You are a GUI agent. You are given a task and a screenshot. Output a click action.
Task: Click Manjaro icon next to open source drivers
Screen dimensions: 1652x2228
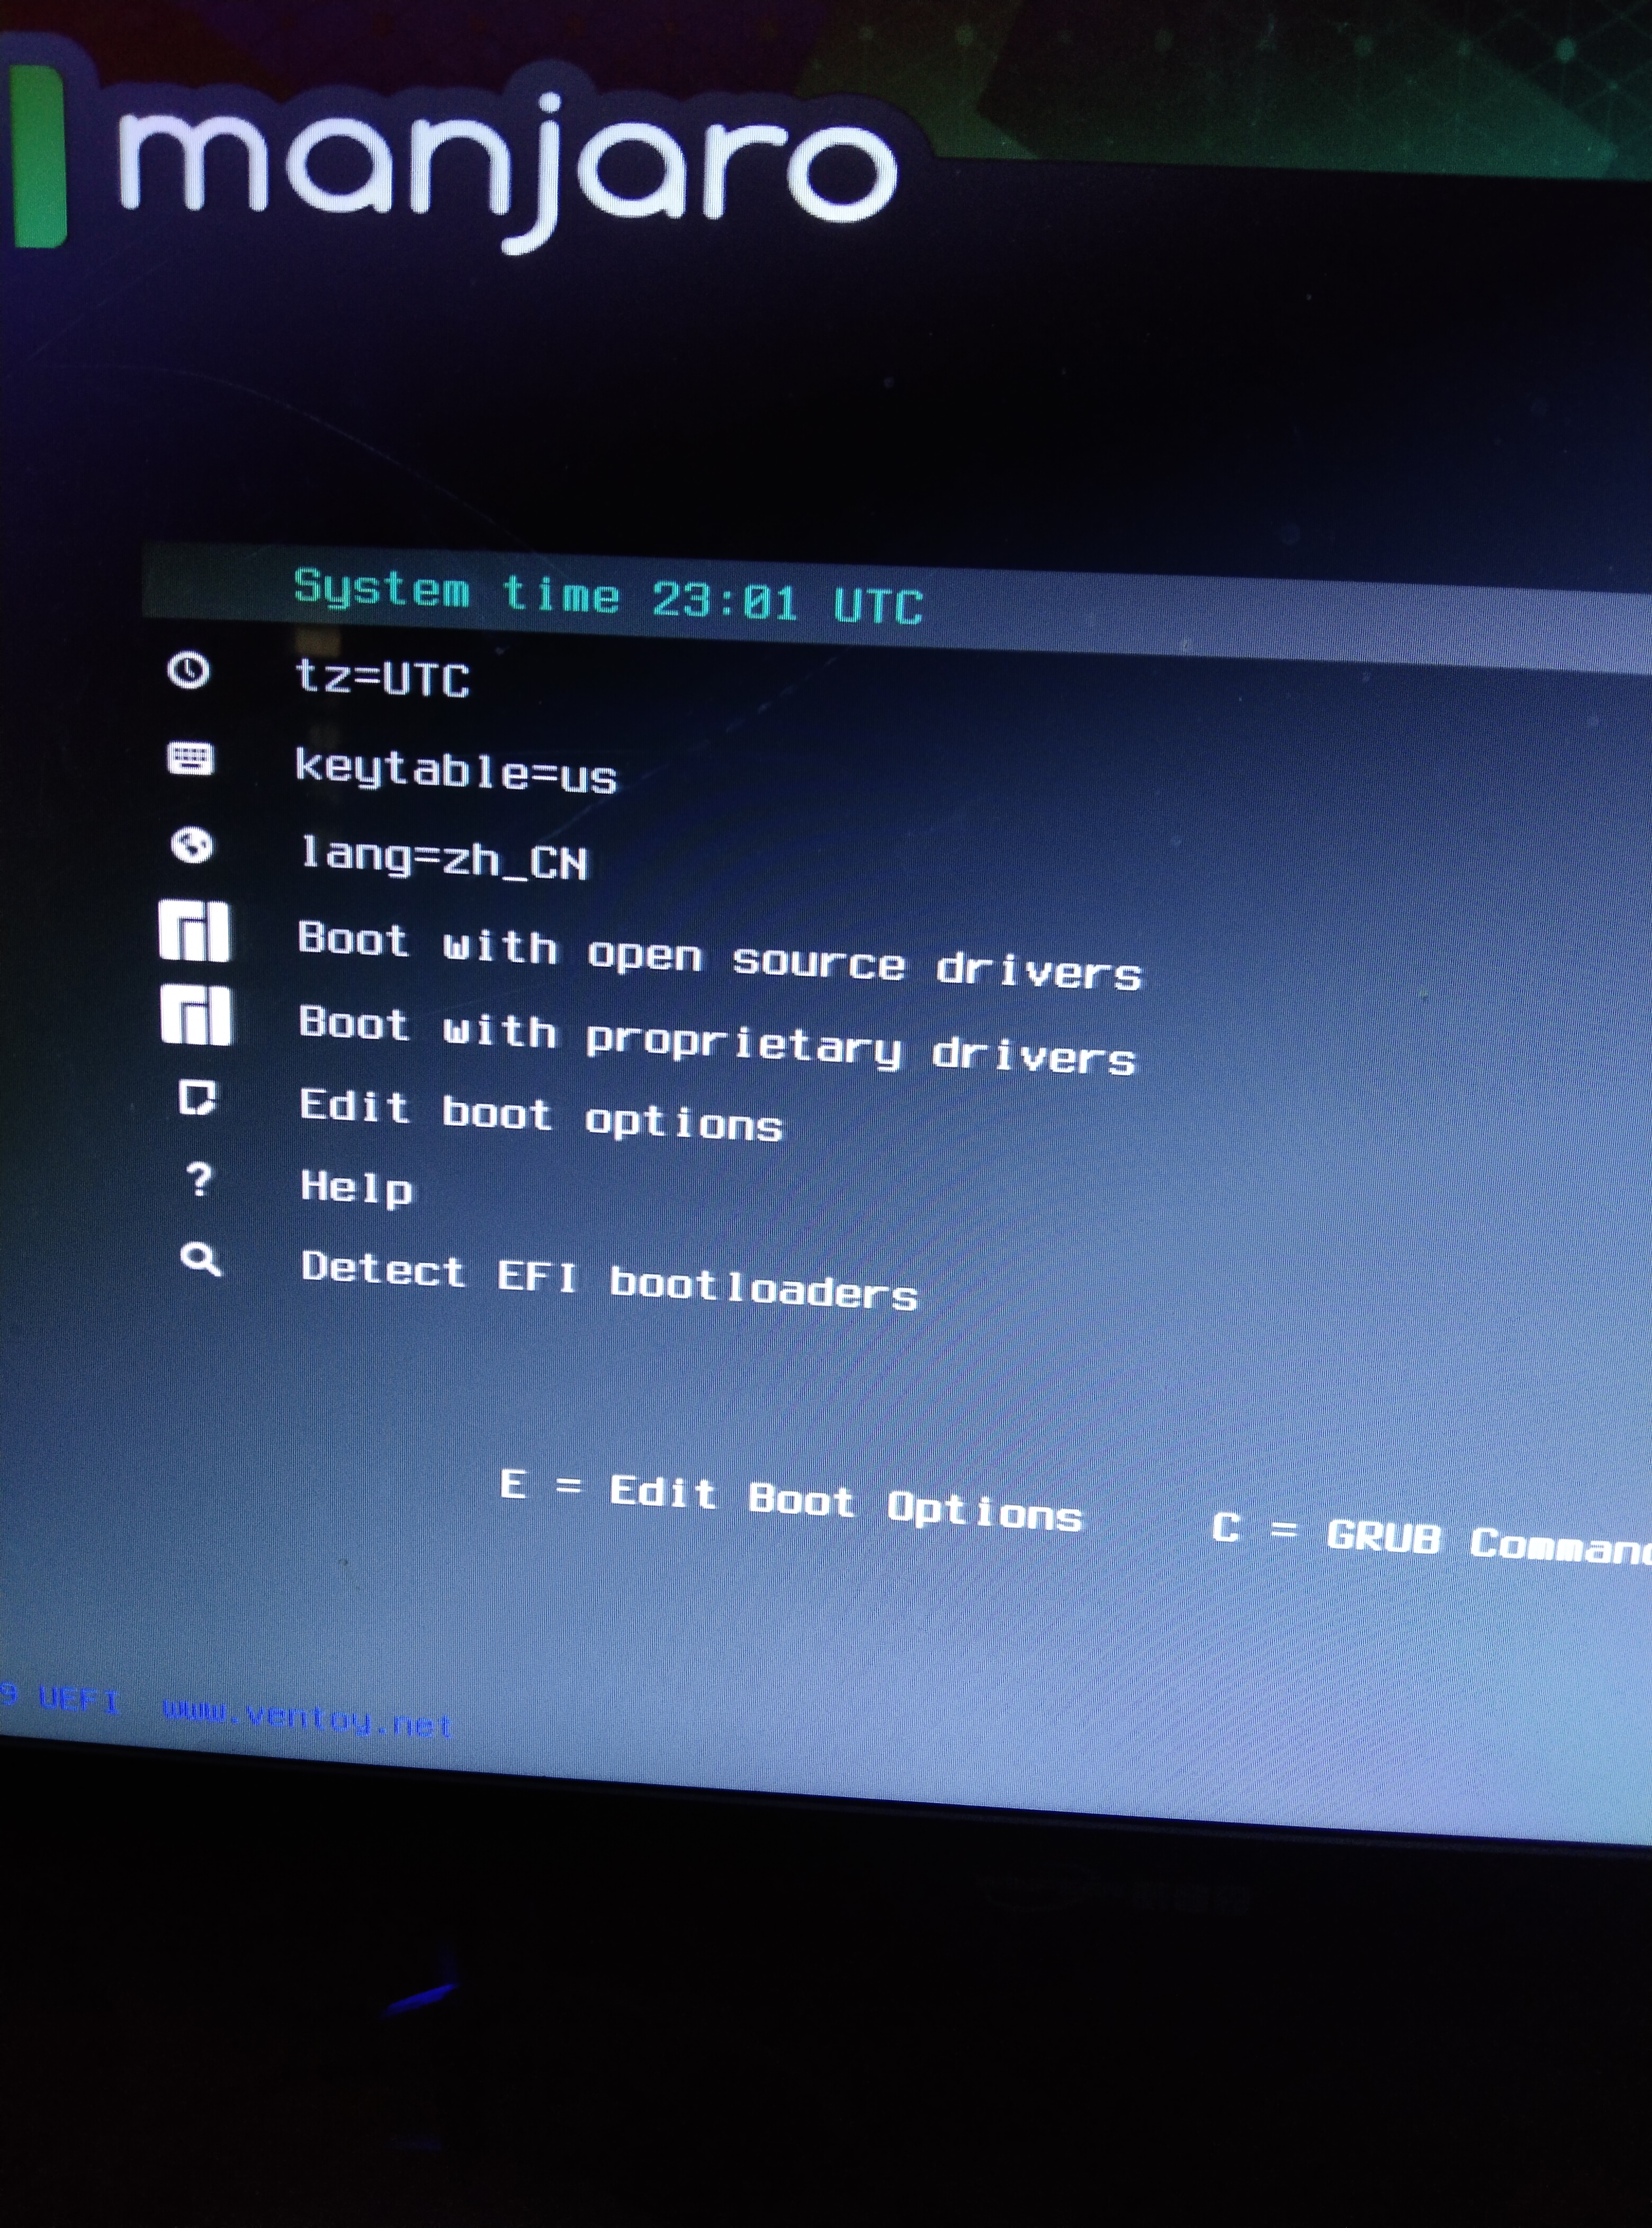[x=195, y=932]
